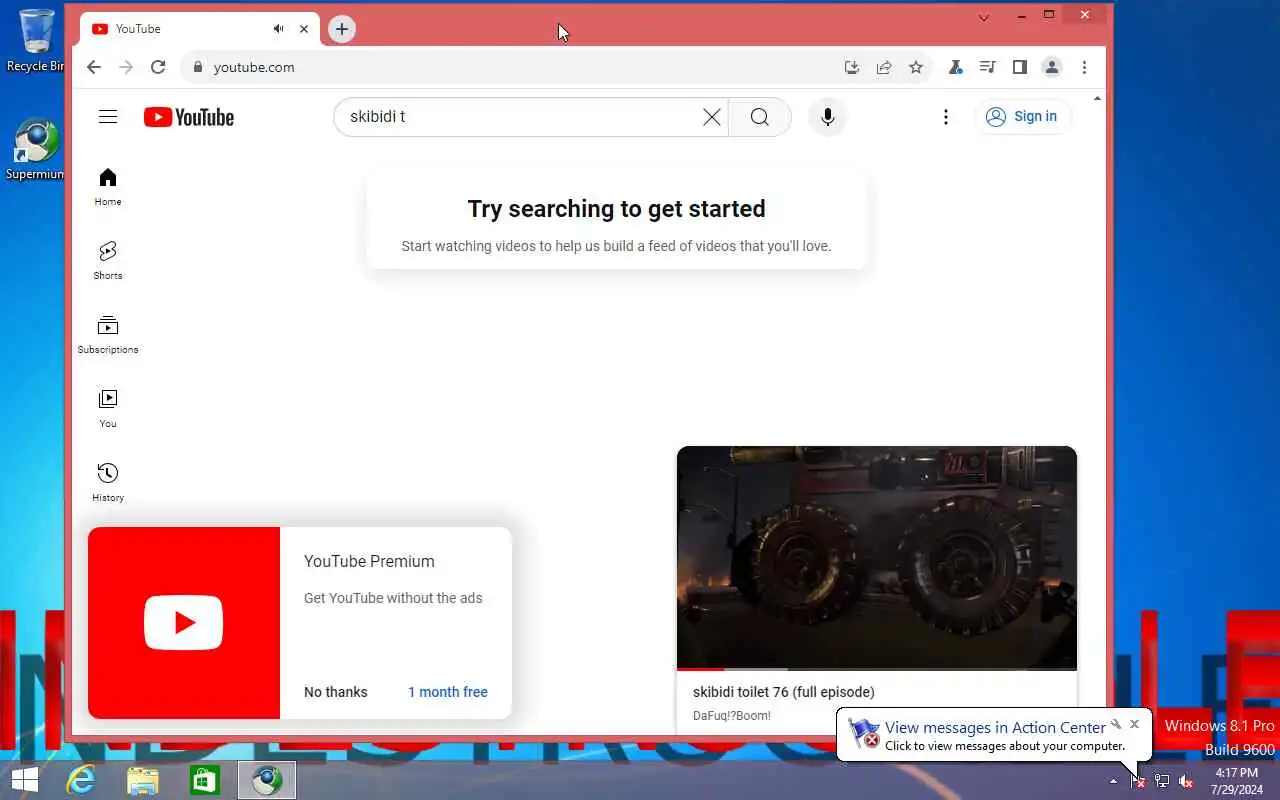Screen dimensions: 1280x800
Task: Open the You section in sidebar
Action: tap(108, 408)
